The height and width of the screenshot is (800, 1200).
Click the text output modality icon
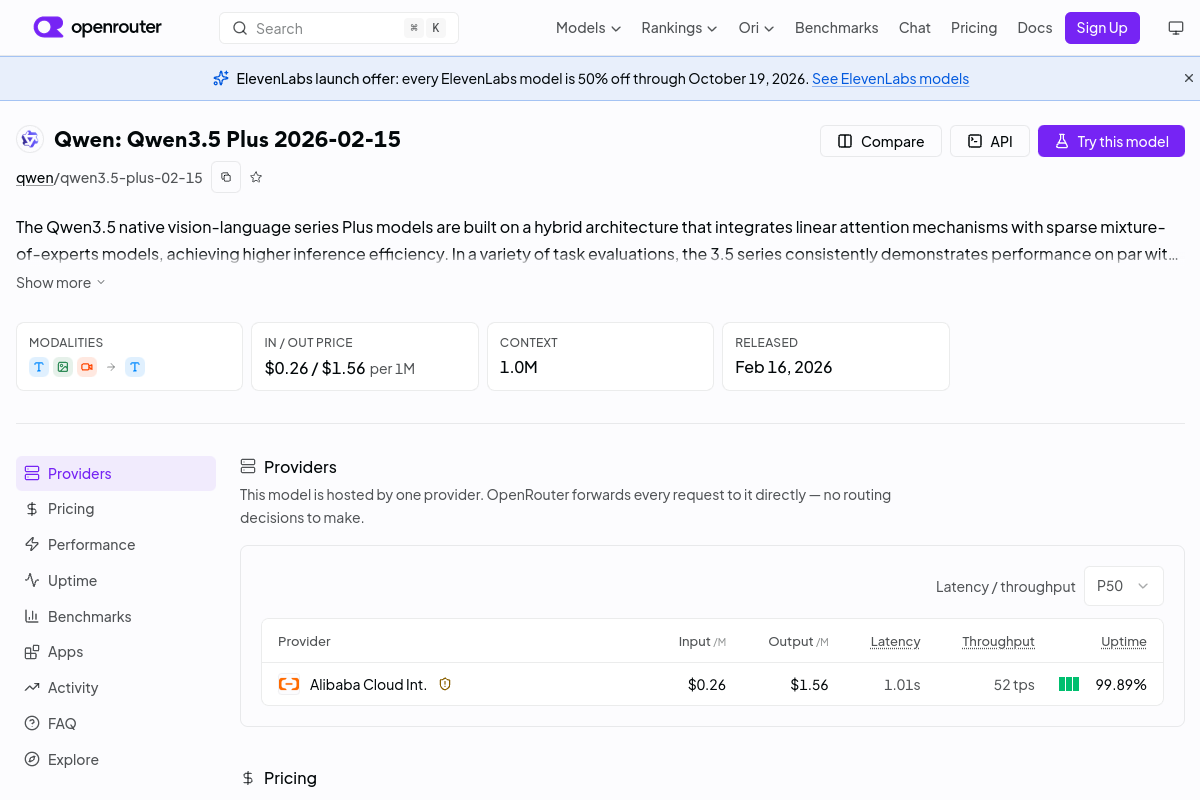pos(135,367)
